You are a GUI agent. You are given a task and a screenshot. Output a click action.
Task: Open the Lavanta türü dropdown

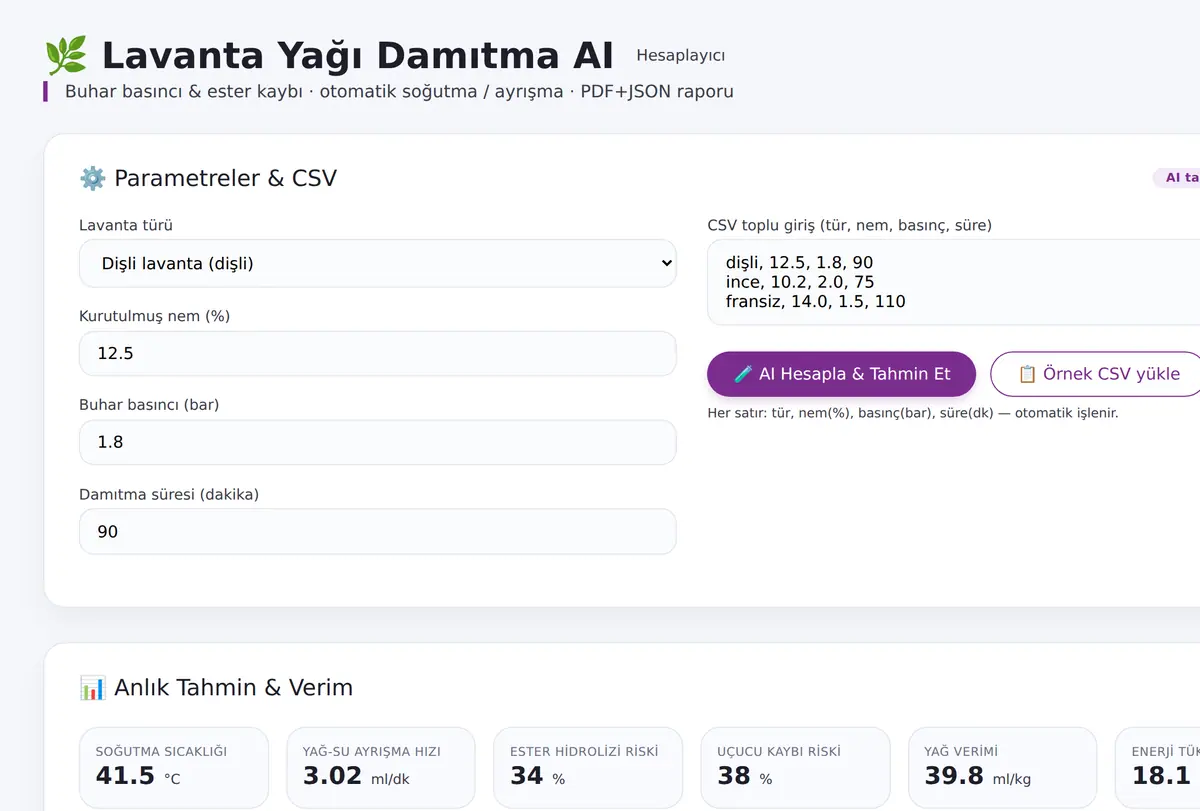[x=378, y=264]
